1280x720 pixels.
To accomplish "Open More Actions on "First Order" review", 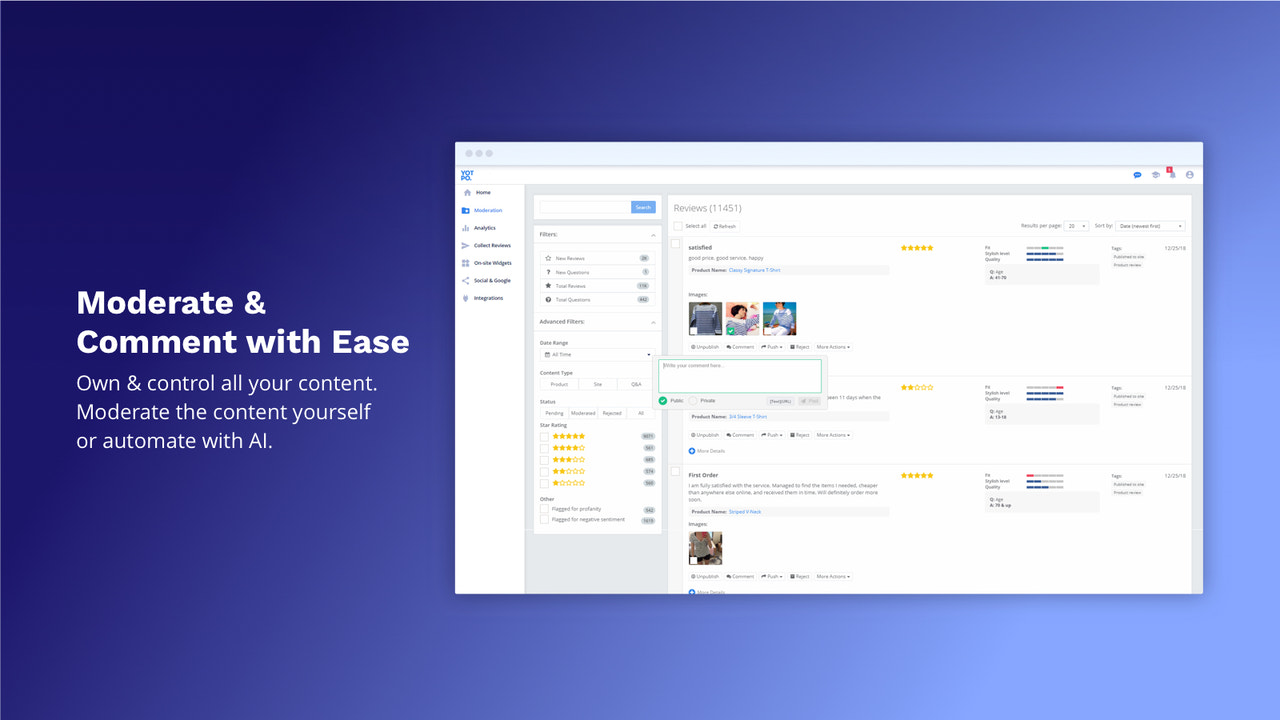I will [x=833, y=576].
